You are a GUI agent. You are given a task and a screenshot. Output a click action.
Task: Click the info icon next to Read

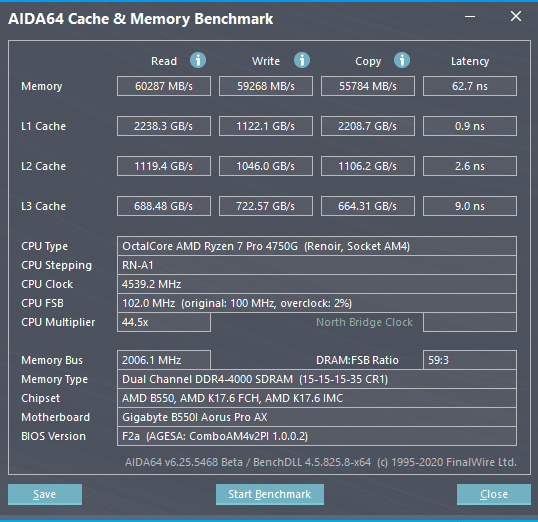point(198,60)
